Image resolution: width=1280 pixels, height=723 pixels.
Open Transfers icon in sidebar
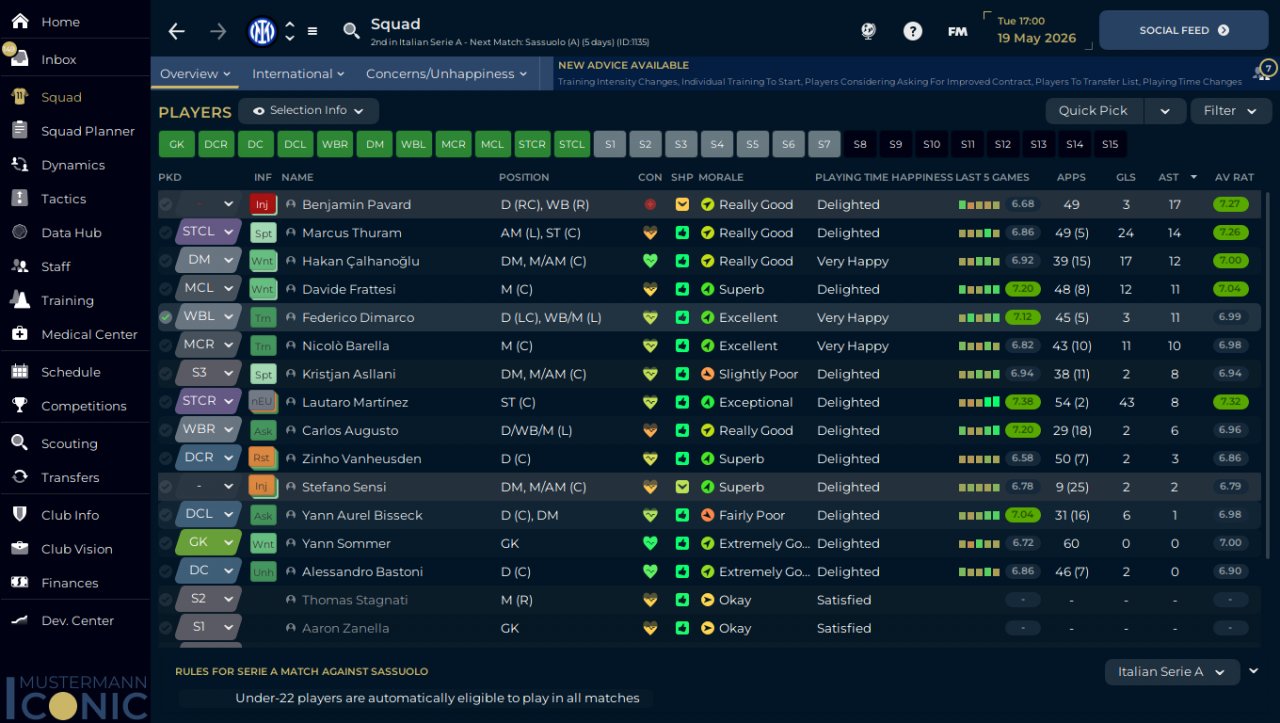[x=20, y=477]
